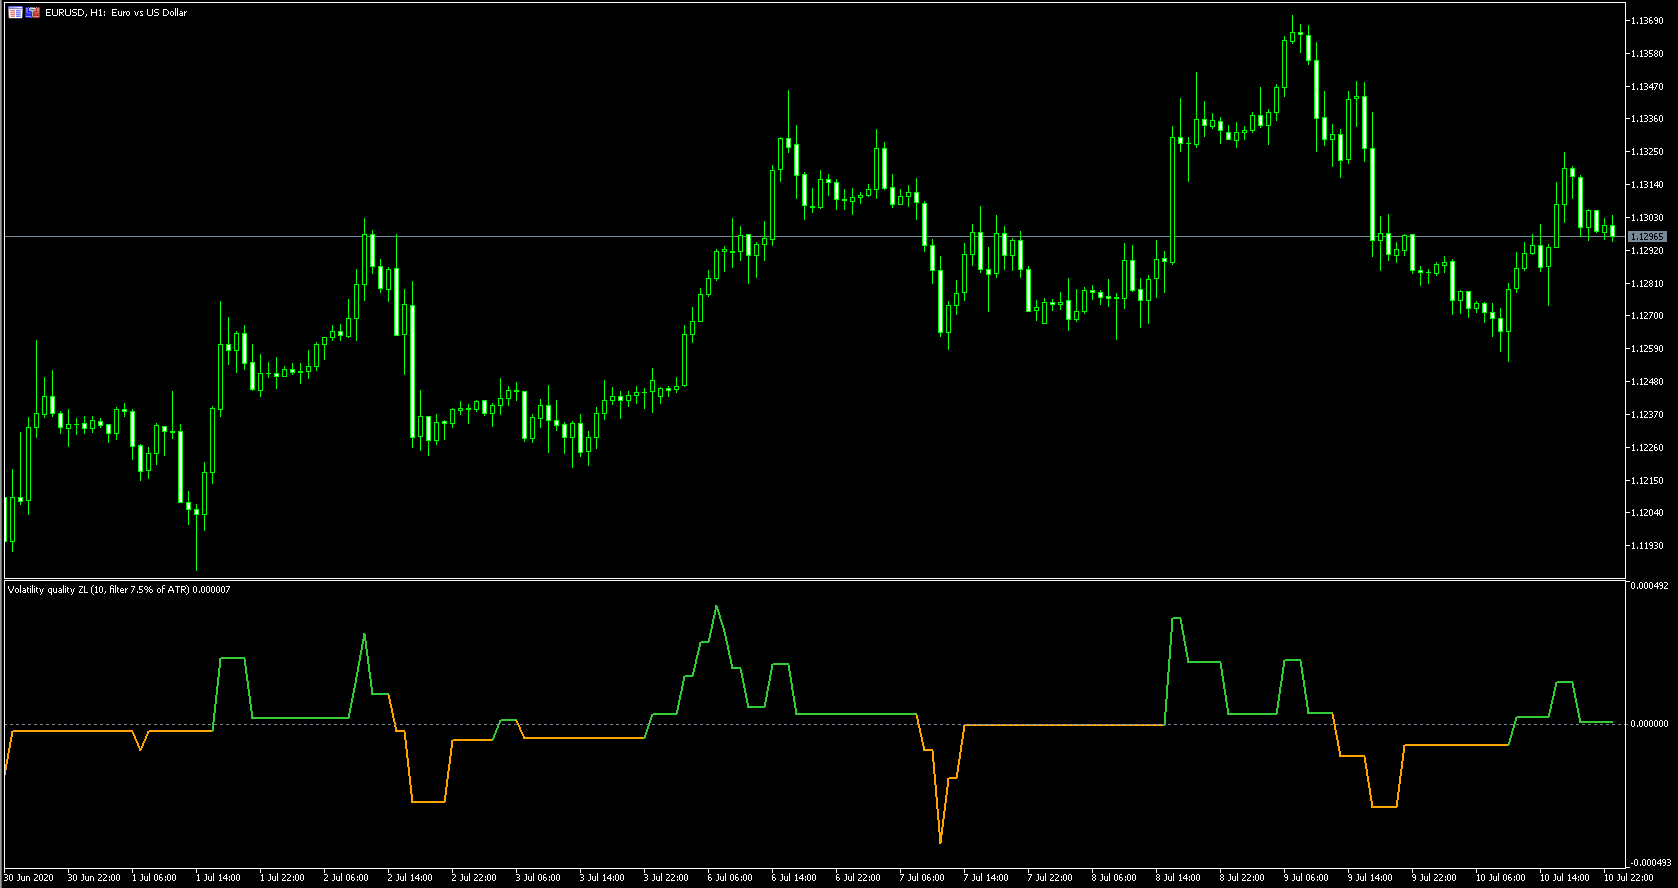Click the 9 Jul 14:00 time label

[x=1370, y=878]
